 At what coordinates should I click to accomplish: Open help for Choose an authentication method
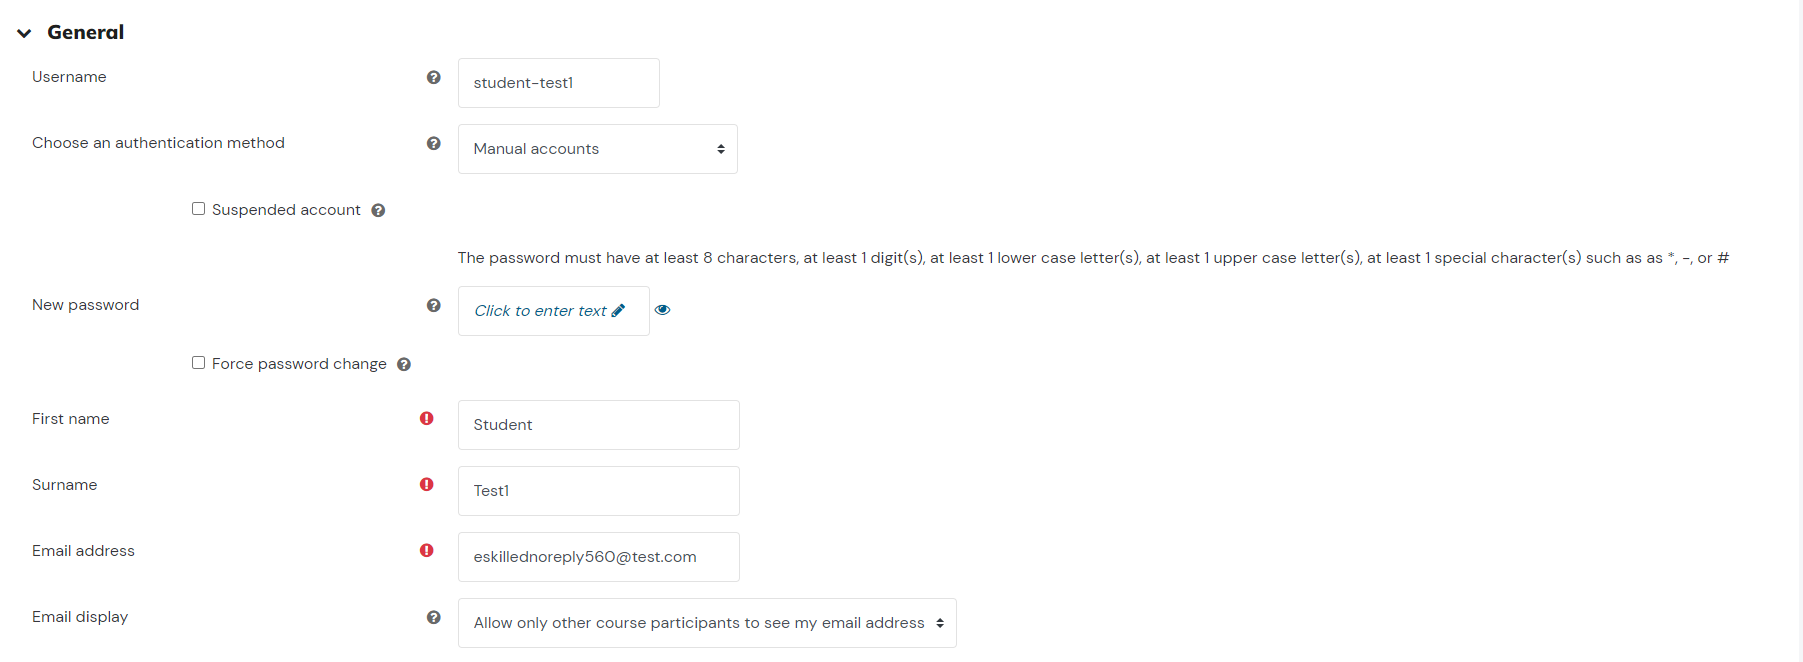(x=433, y=143)
